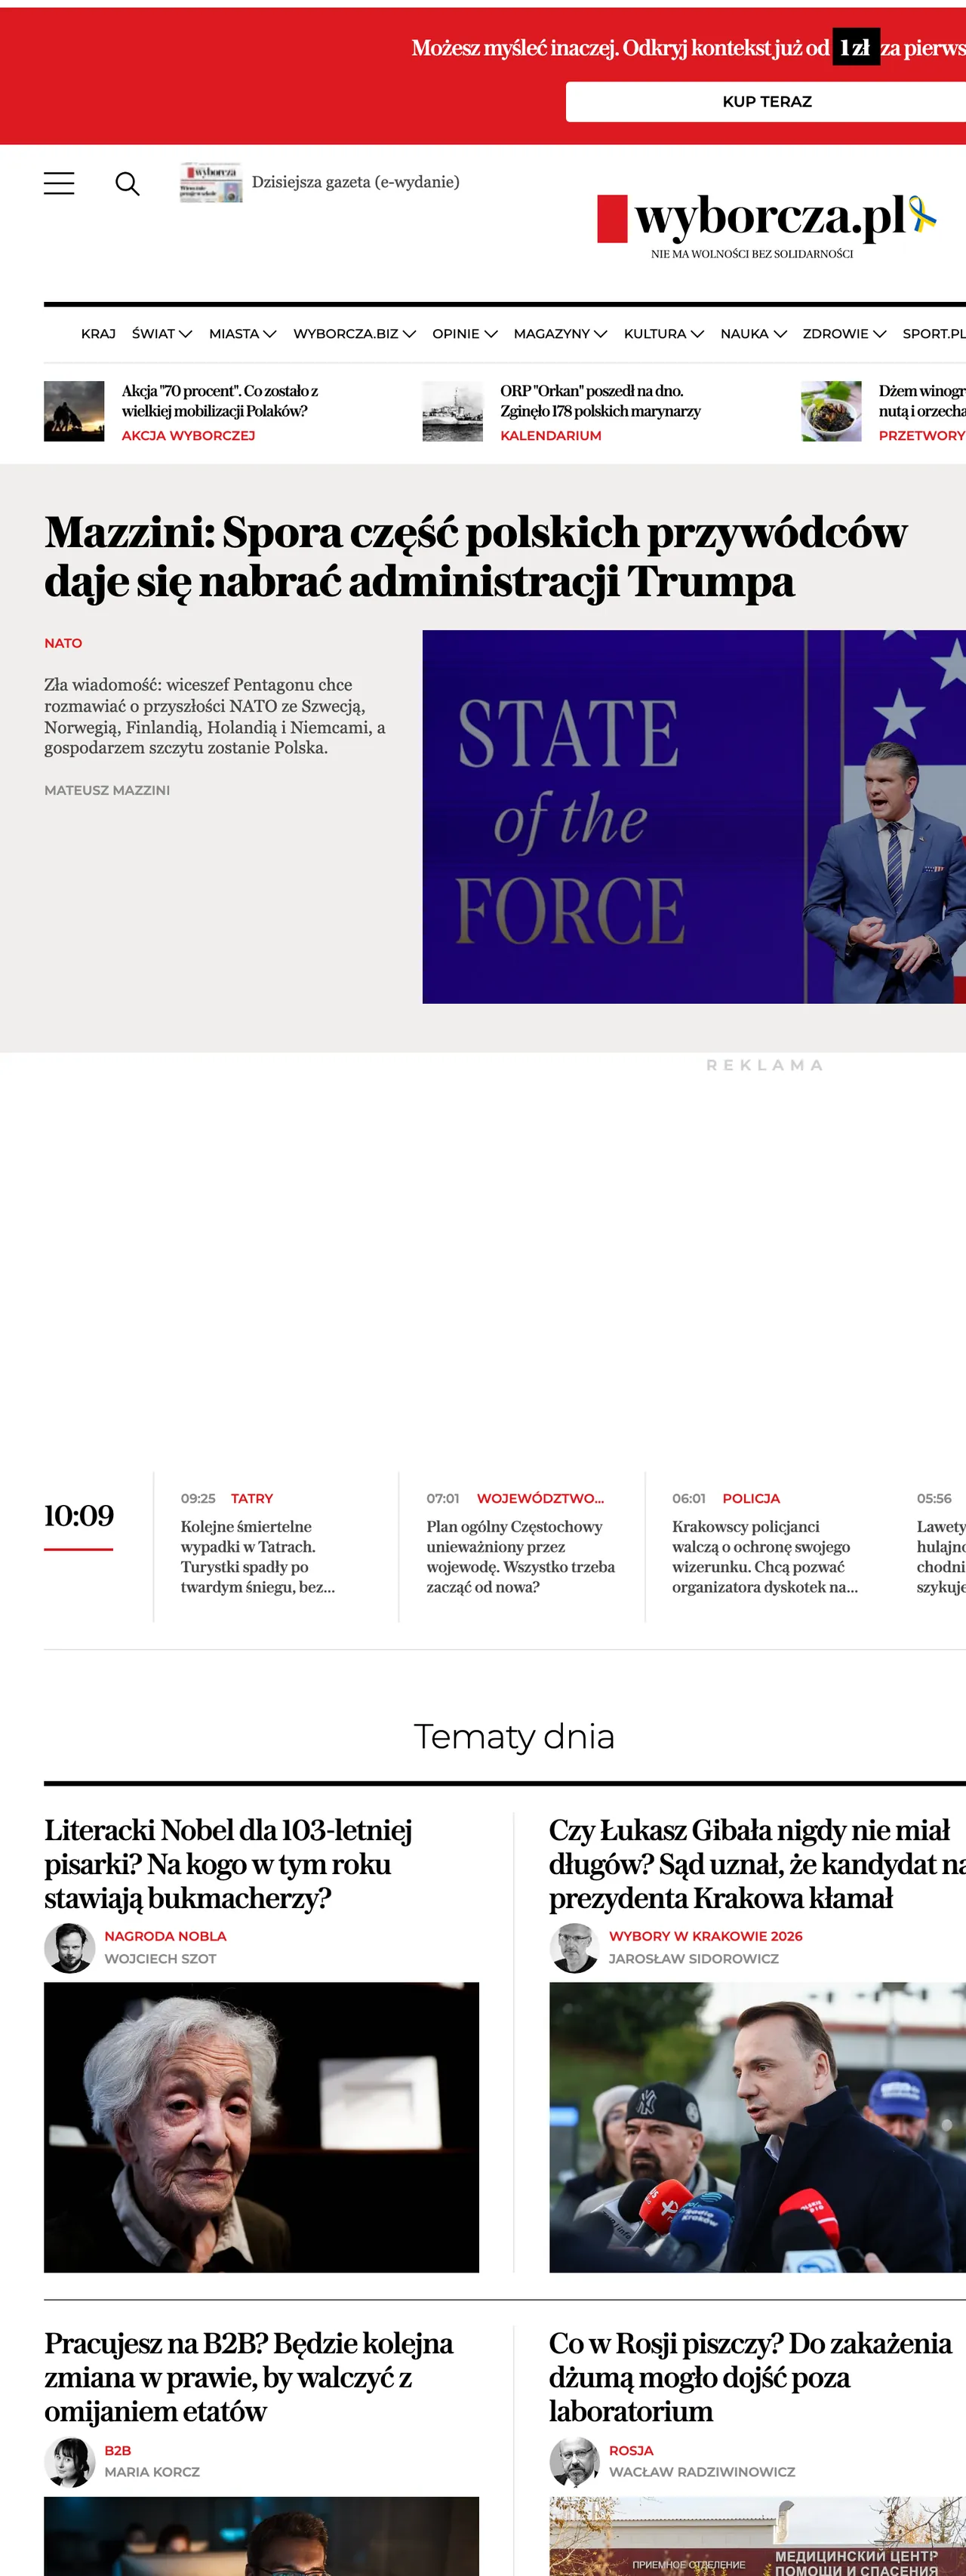This screenshot has width=966, height=2576.
Task: Open the 06:01 Krakowscy policjanci news item
Action: point(765,1557)
